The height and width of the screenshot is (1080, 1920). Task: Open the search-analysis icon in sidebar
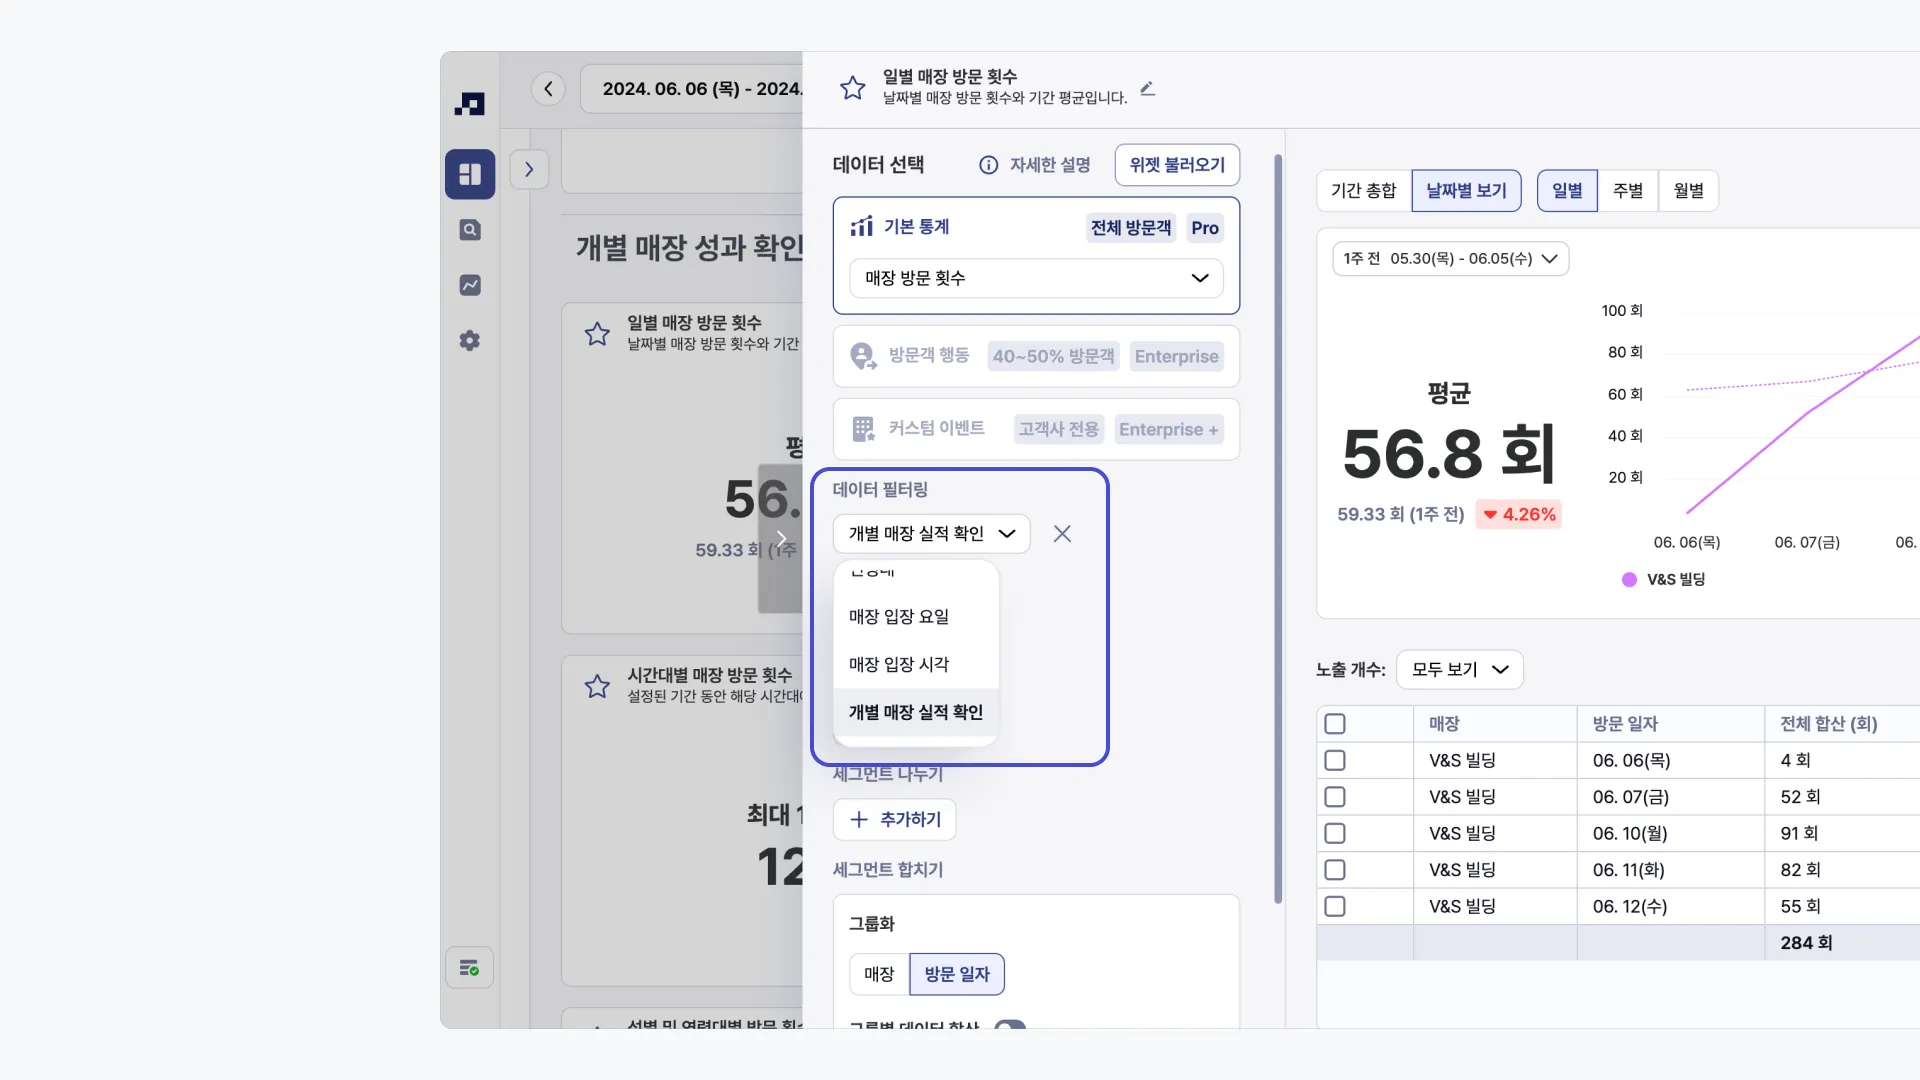click(470, 230)
